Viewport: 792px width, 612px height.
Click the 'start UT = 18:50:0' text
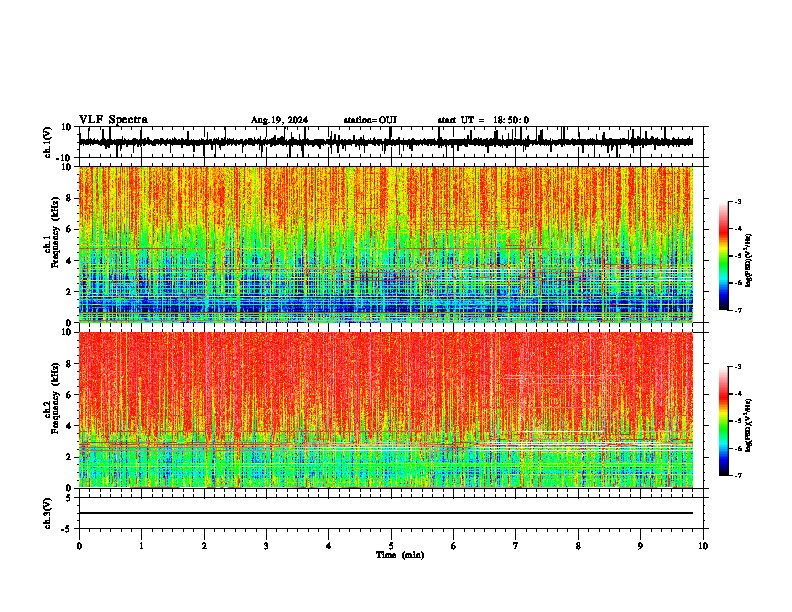tap(483, 120)
